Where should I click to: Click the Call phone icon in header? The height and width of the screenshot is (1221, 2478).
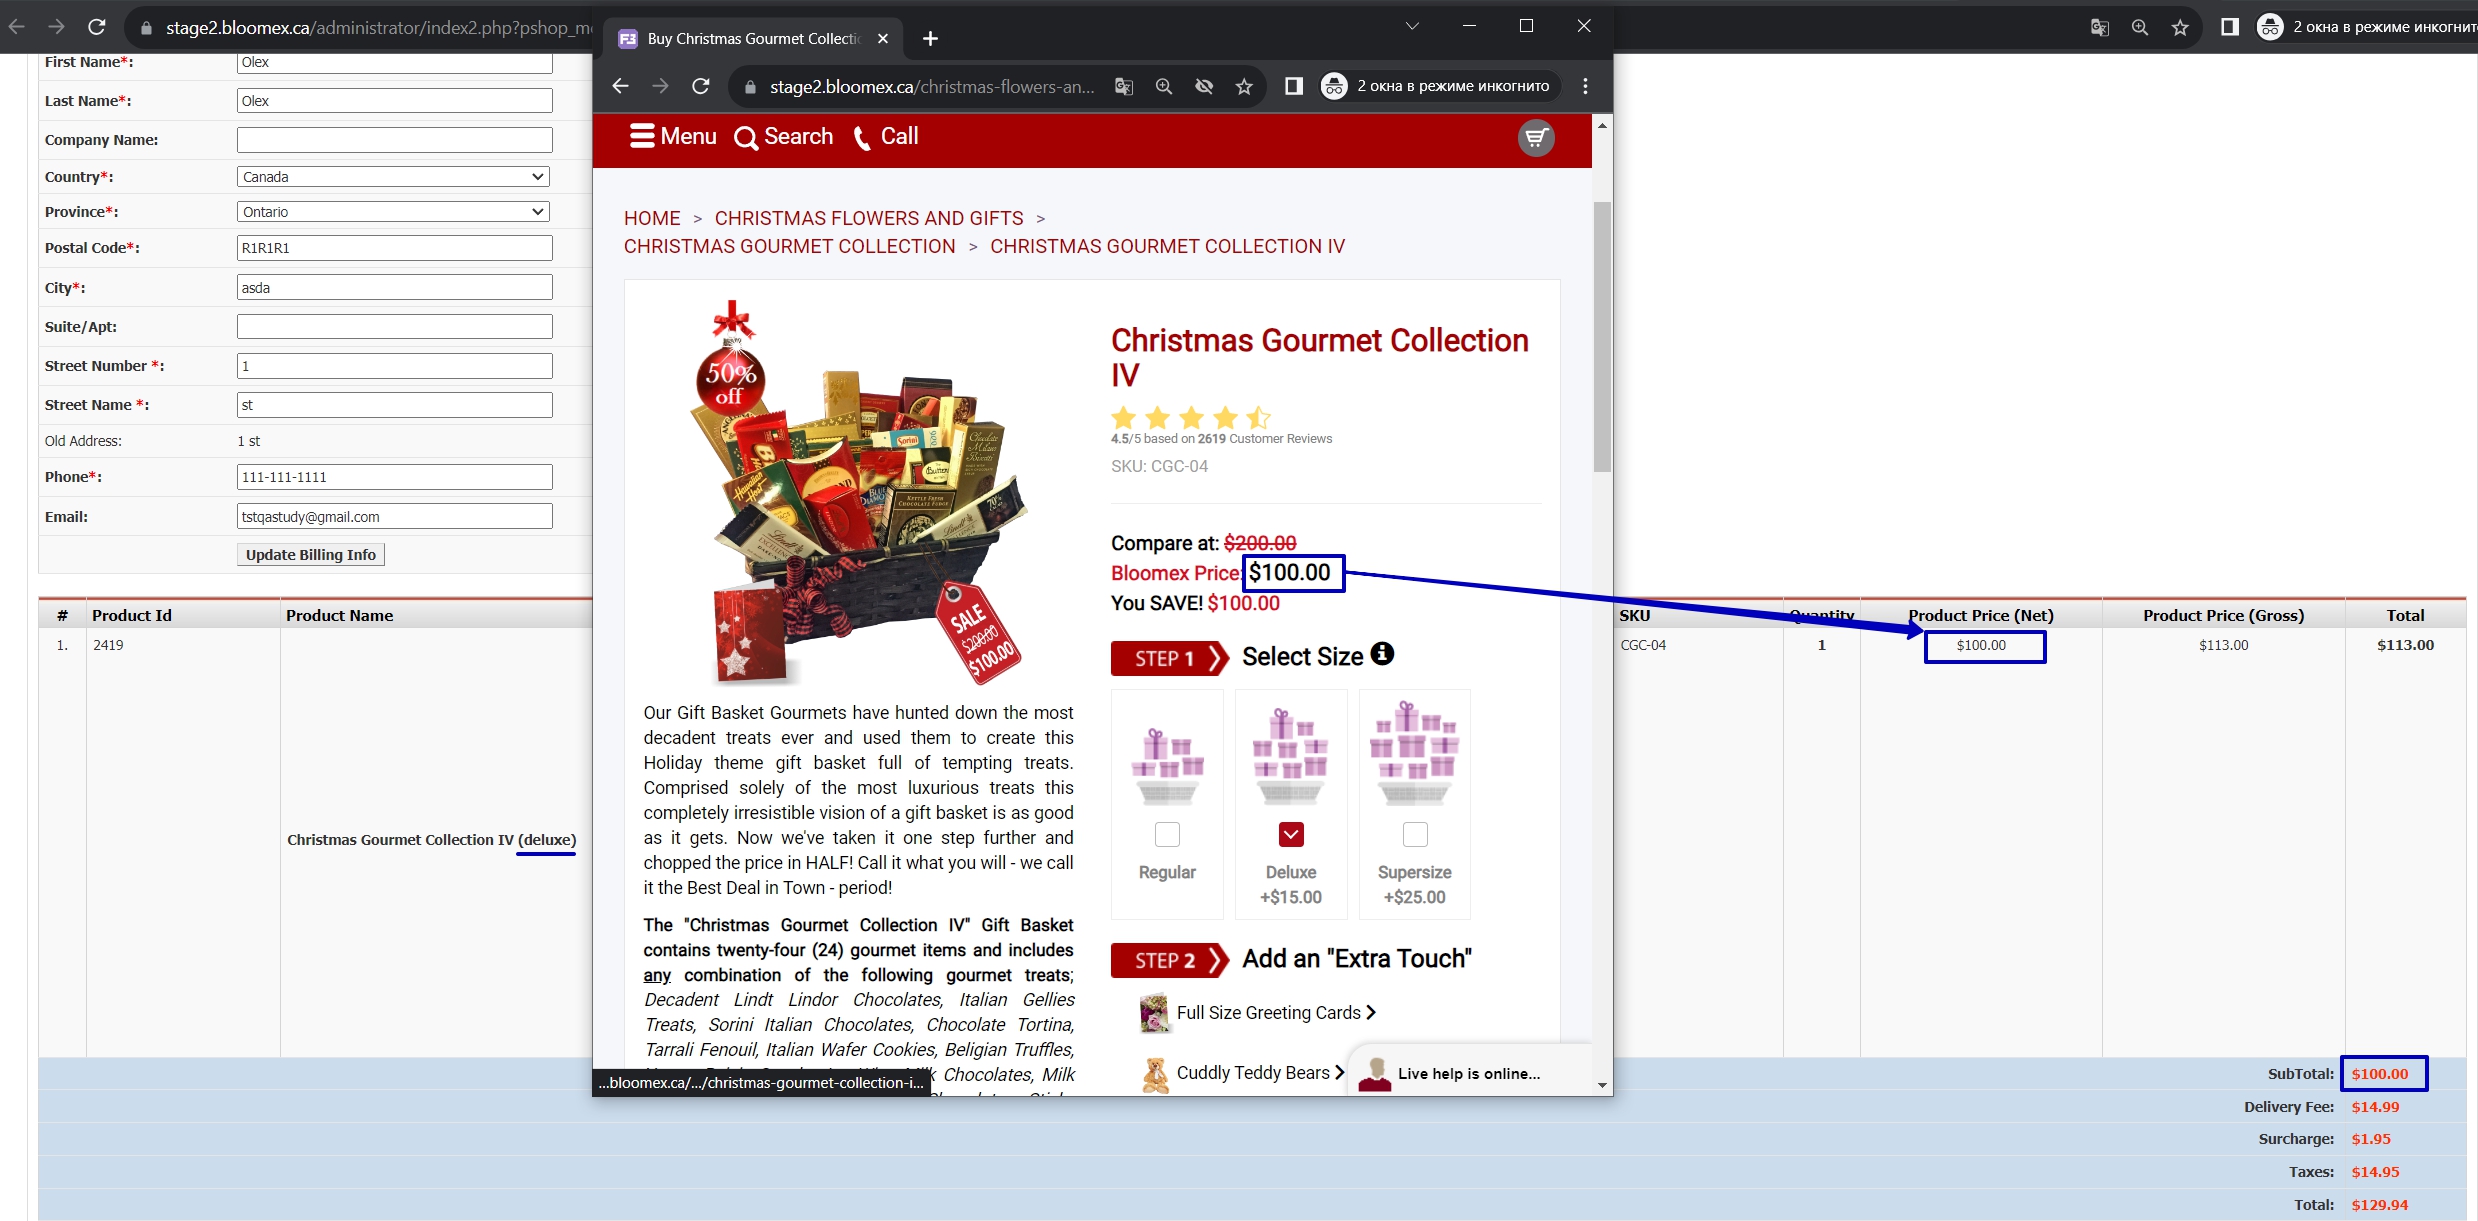coord(886,137)
